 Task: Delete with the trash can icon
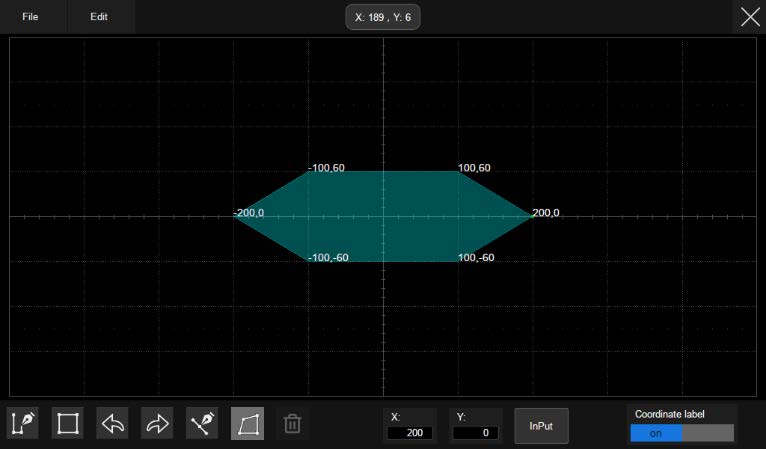coord(292,423)
